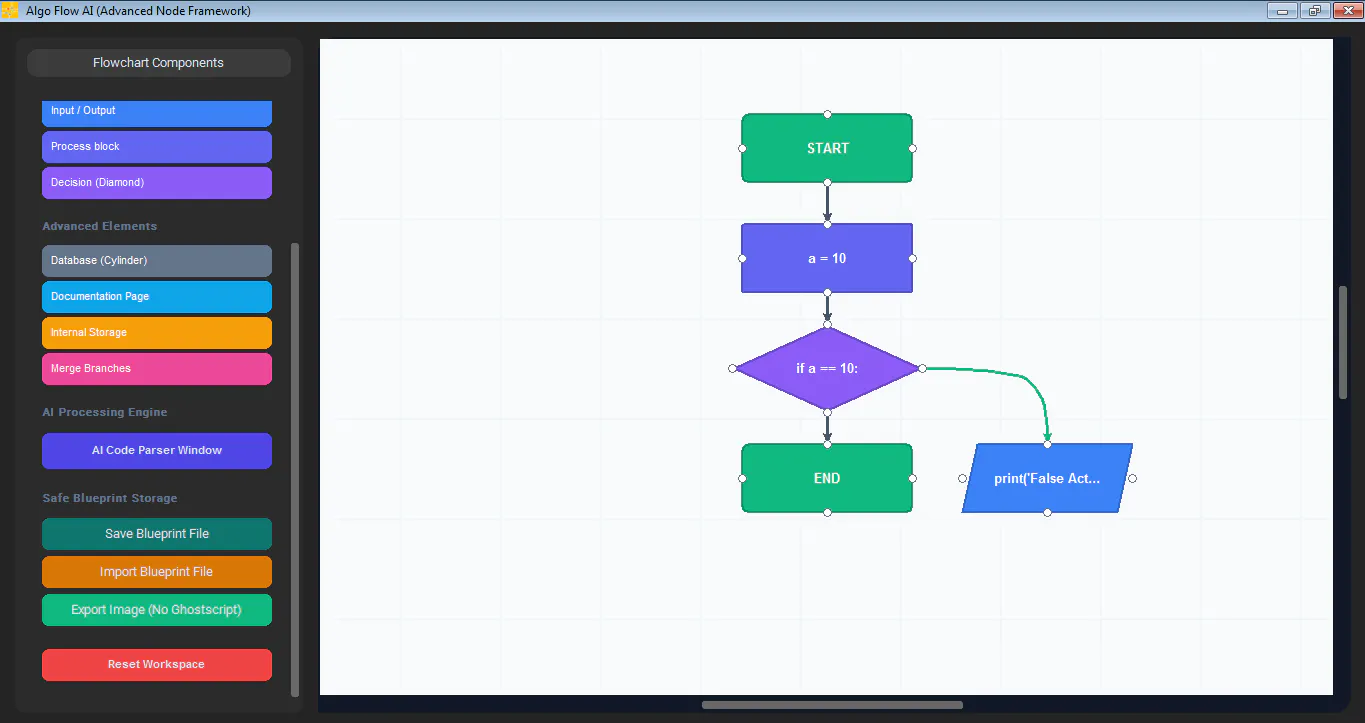
Task: Add an Input / Output component
Action: coord(157,112)
